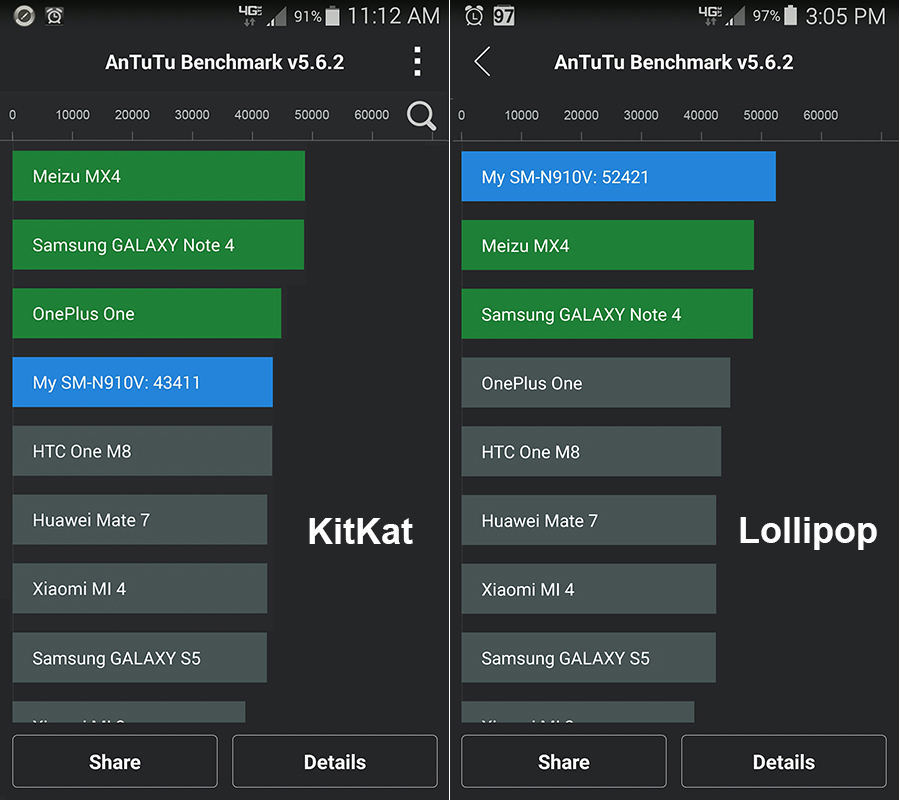Select the Meizu MX4 bar in Lollipop chart
The width and height of the screenshot is (900, 800).
click(607, 245)
